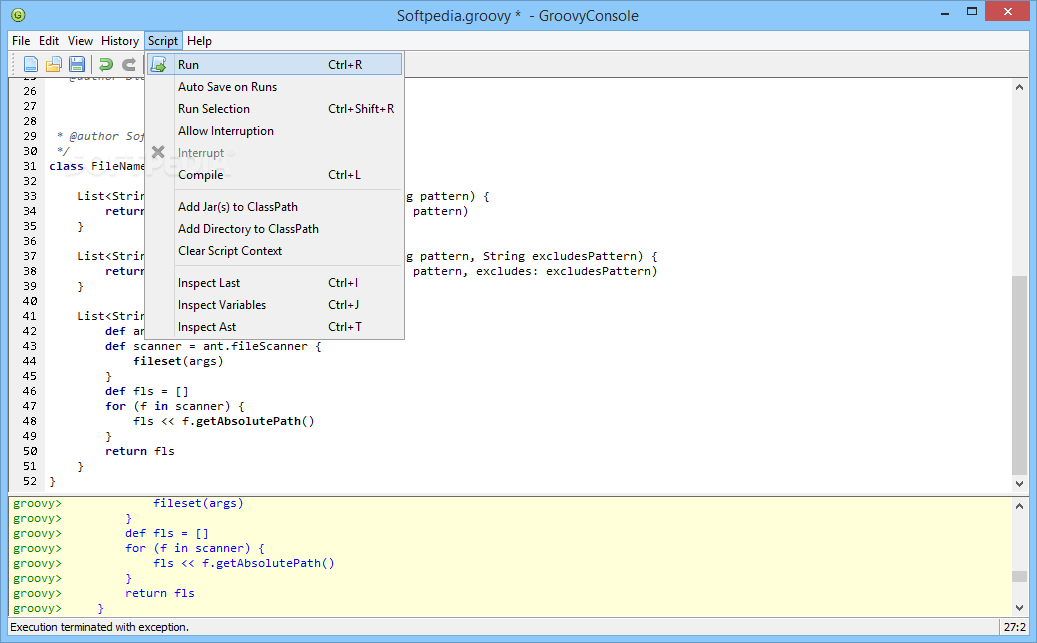
Task: Click the Run script icon in menu
Action: pyautogui.click(x=159, y=65)
